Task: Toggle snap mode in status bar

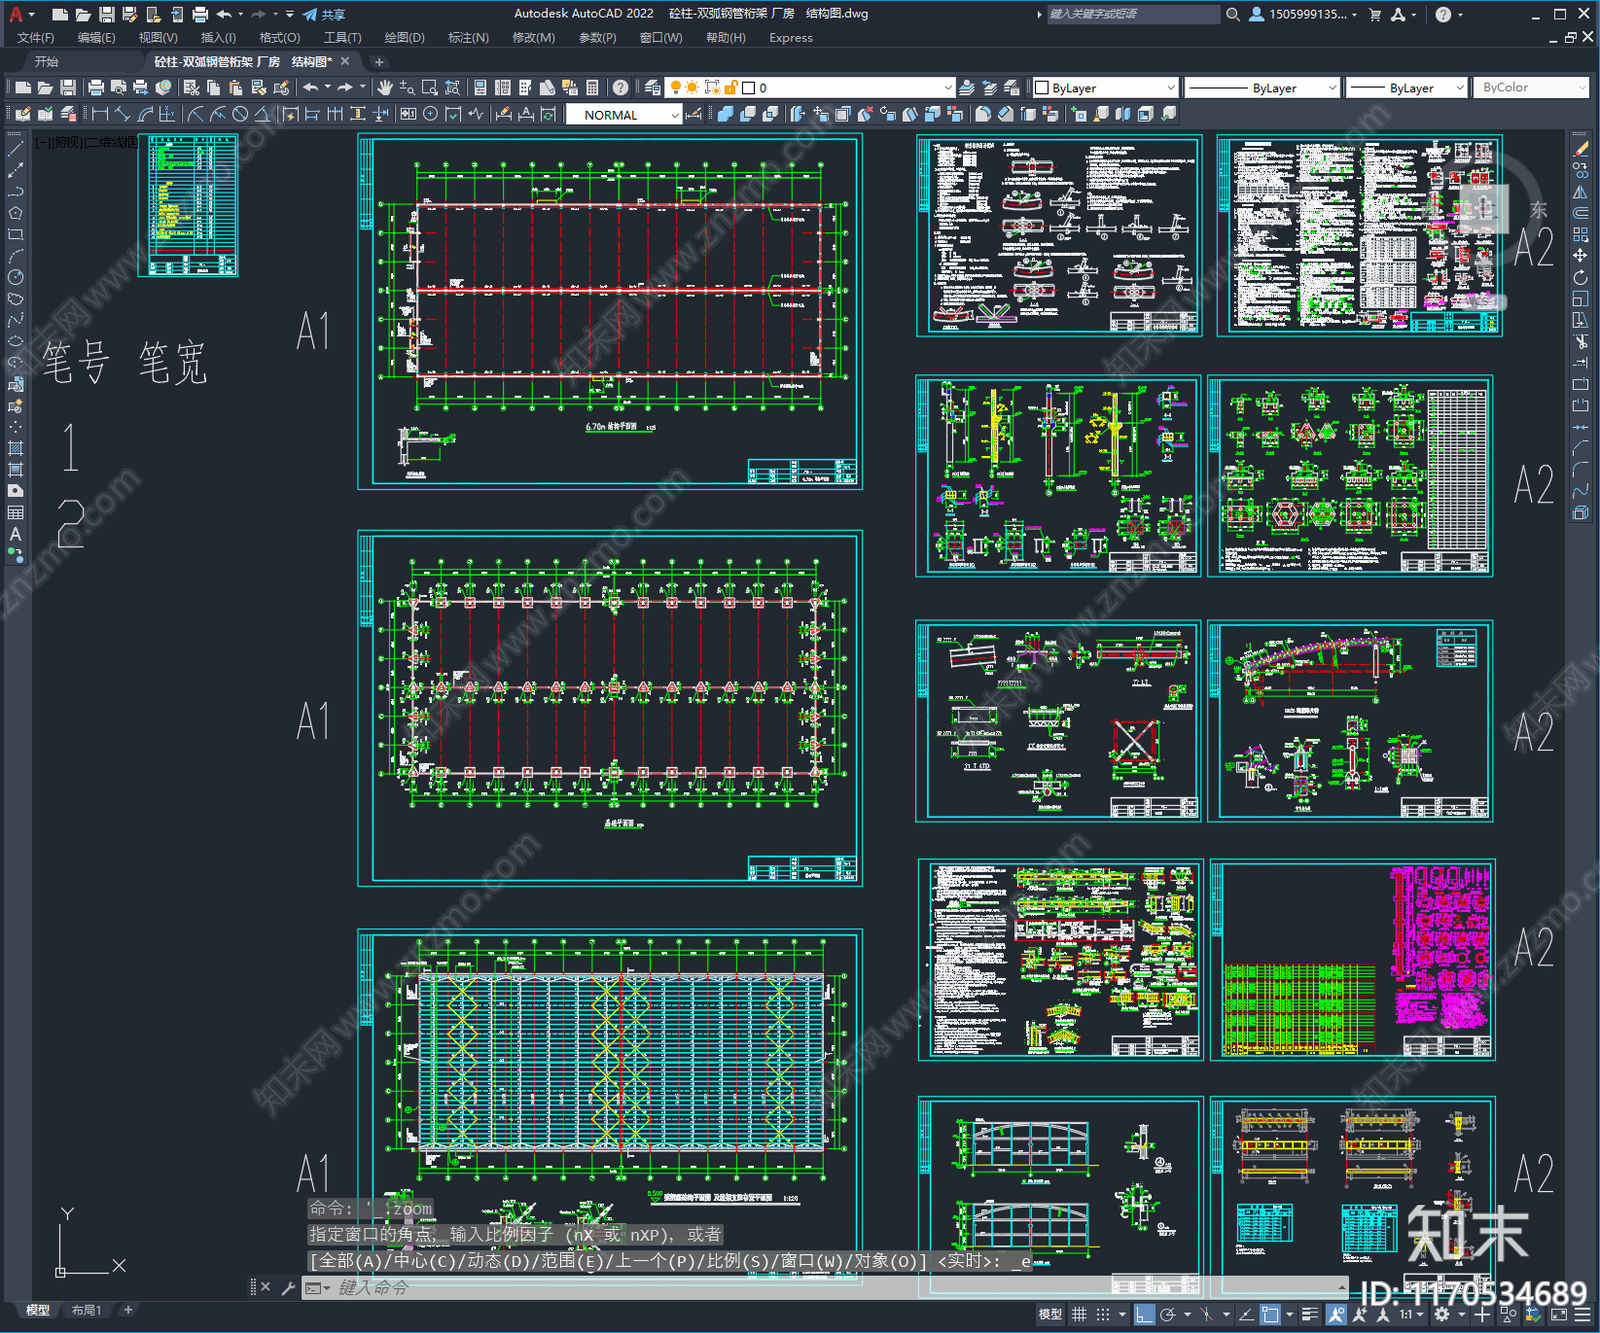Action: [x=1103, y=1314]
